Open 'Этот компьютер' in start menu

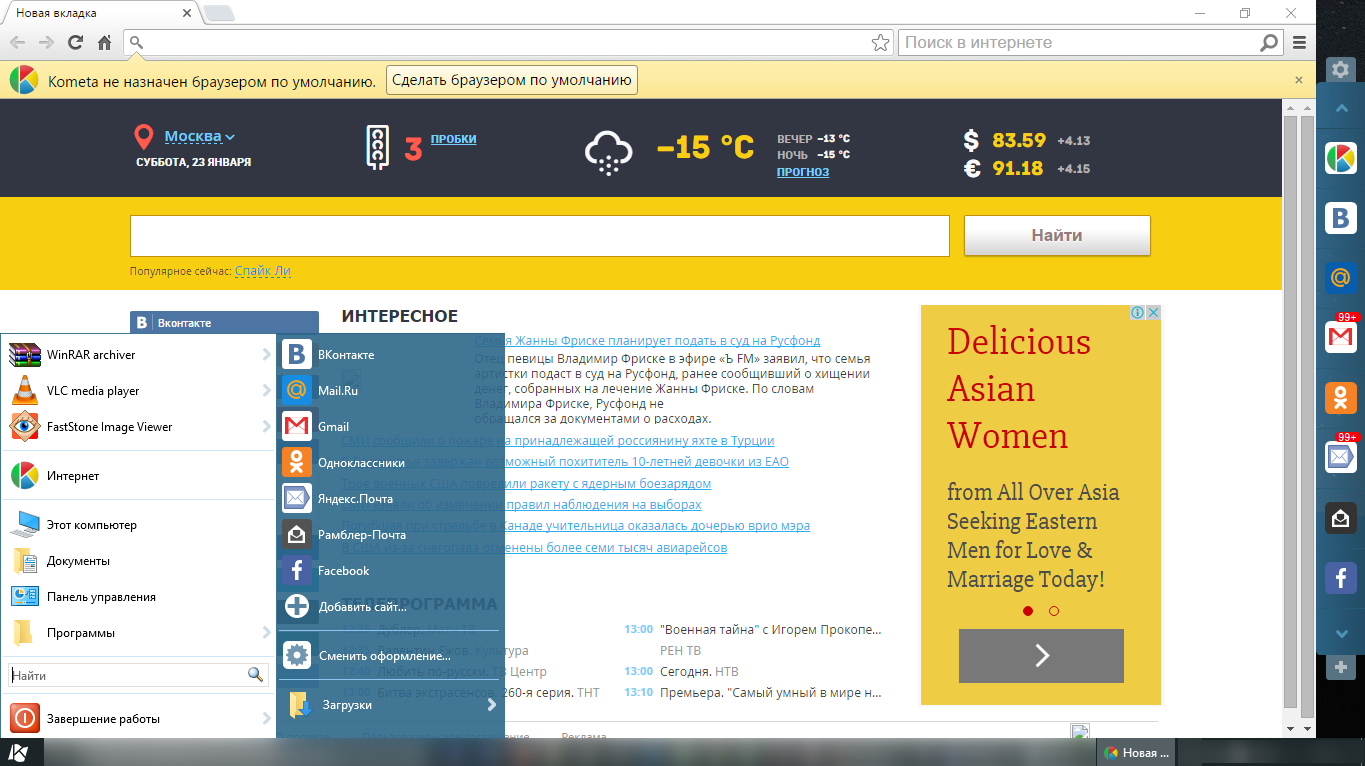point(138,525)
